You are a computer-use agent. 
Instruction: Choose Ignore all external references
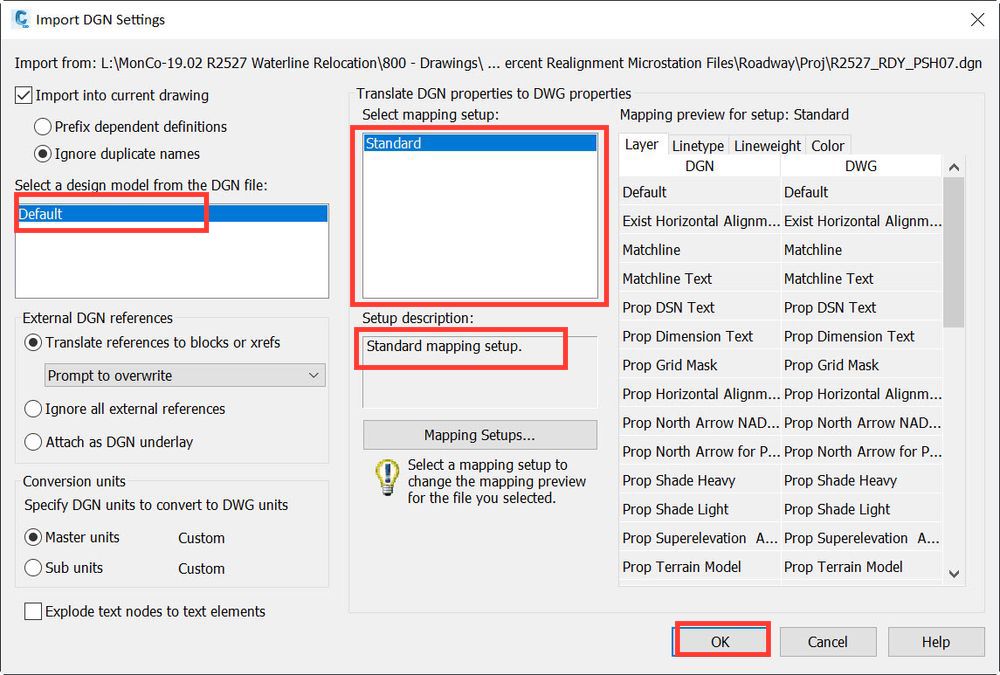tap(33, 409)
